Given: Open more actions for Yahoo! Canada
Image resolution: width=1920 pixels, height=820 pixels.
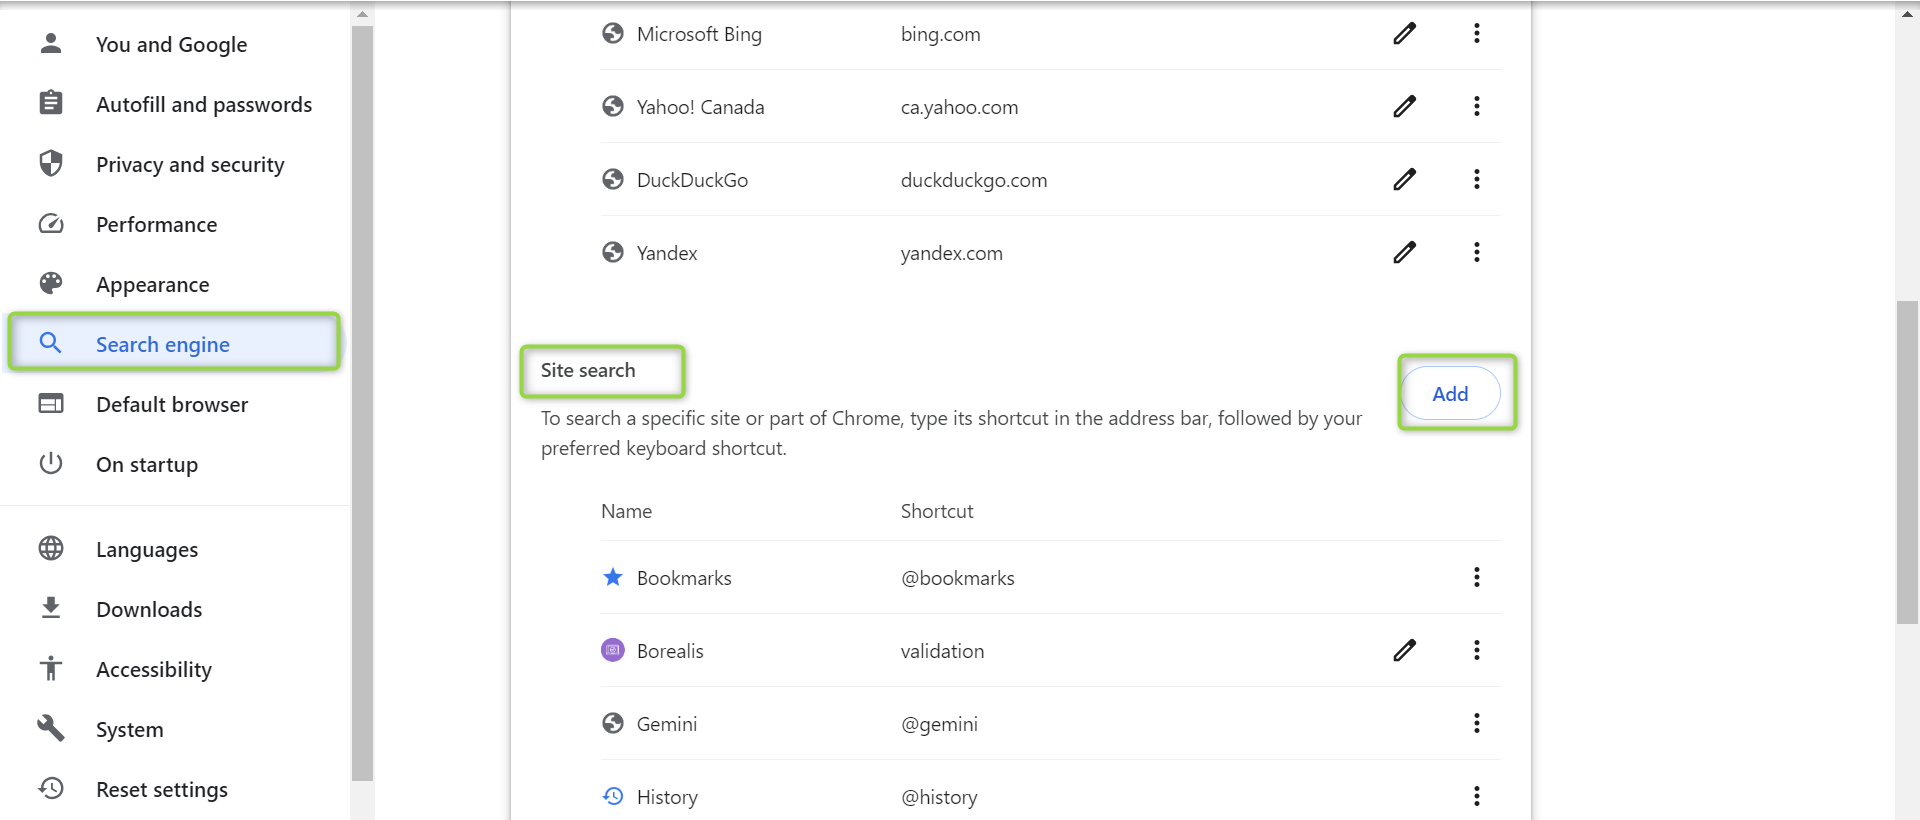Looking at the screenshot, I should (1476, 107).
